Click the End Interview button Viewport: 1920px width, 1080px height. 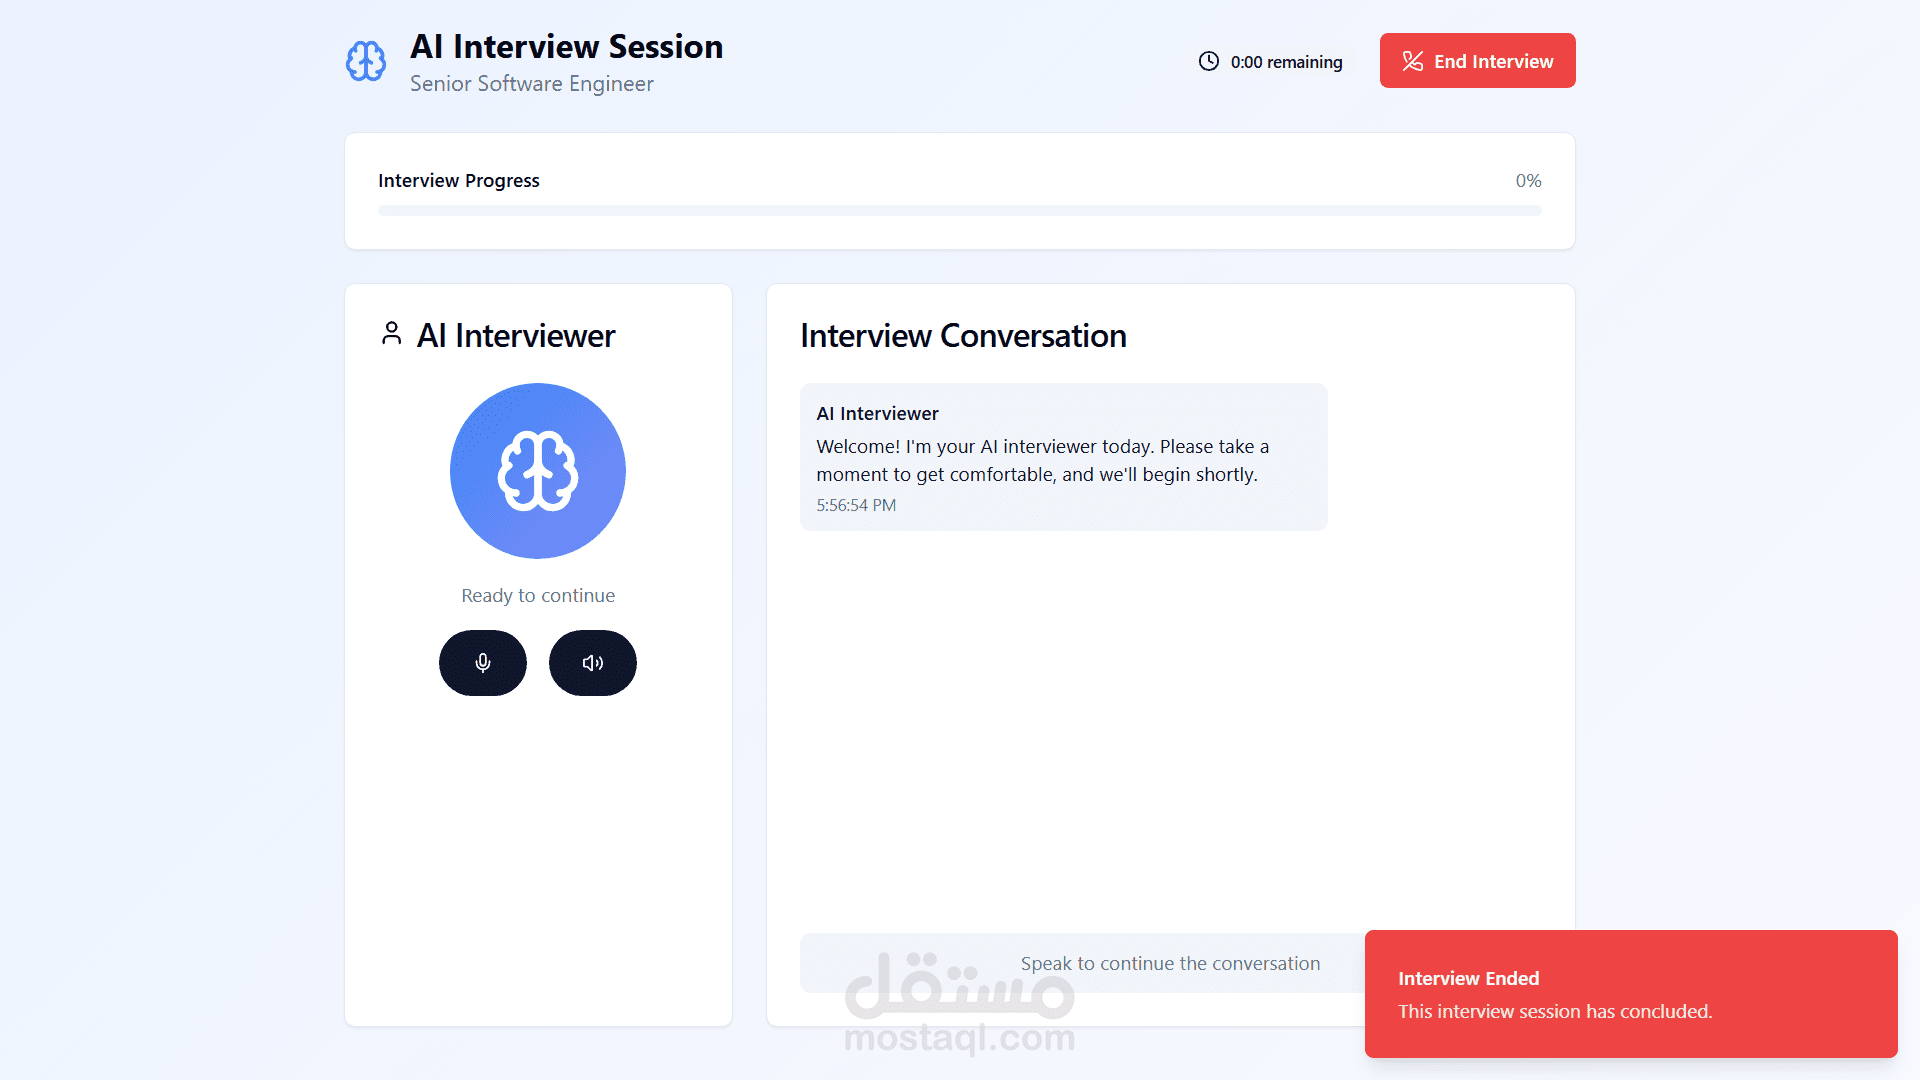pyautogui.click(x=1477, y=61)
